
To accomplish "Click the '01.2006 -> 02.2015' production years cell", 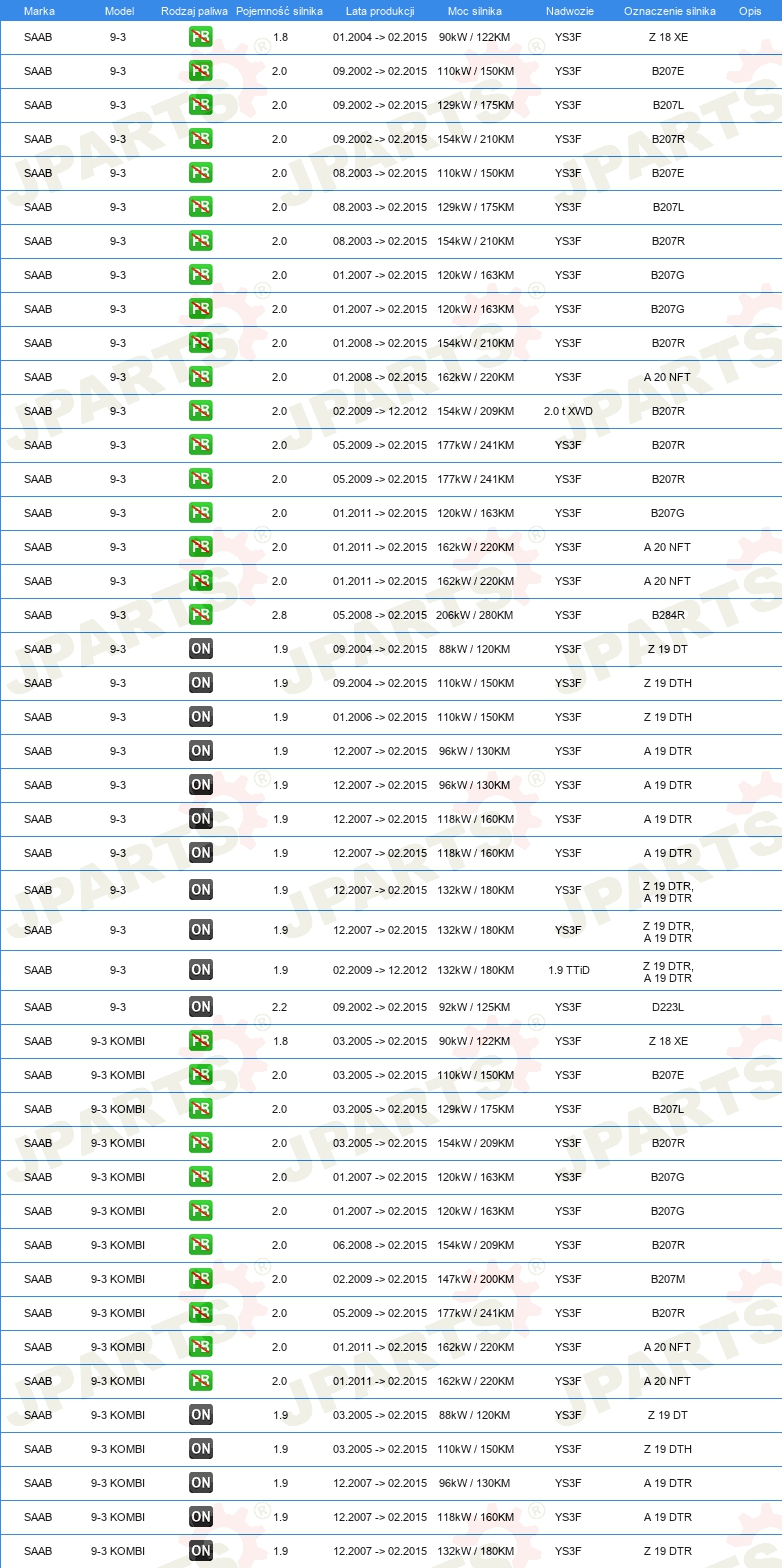I will (380, 717).
